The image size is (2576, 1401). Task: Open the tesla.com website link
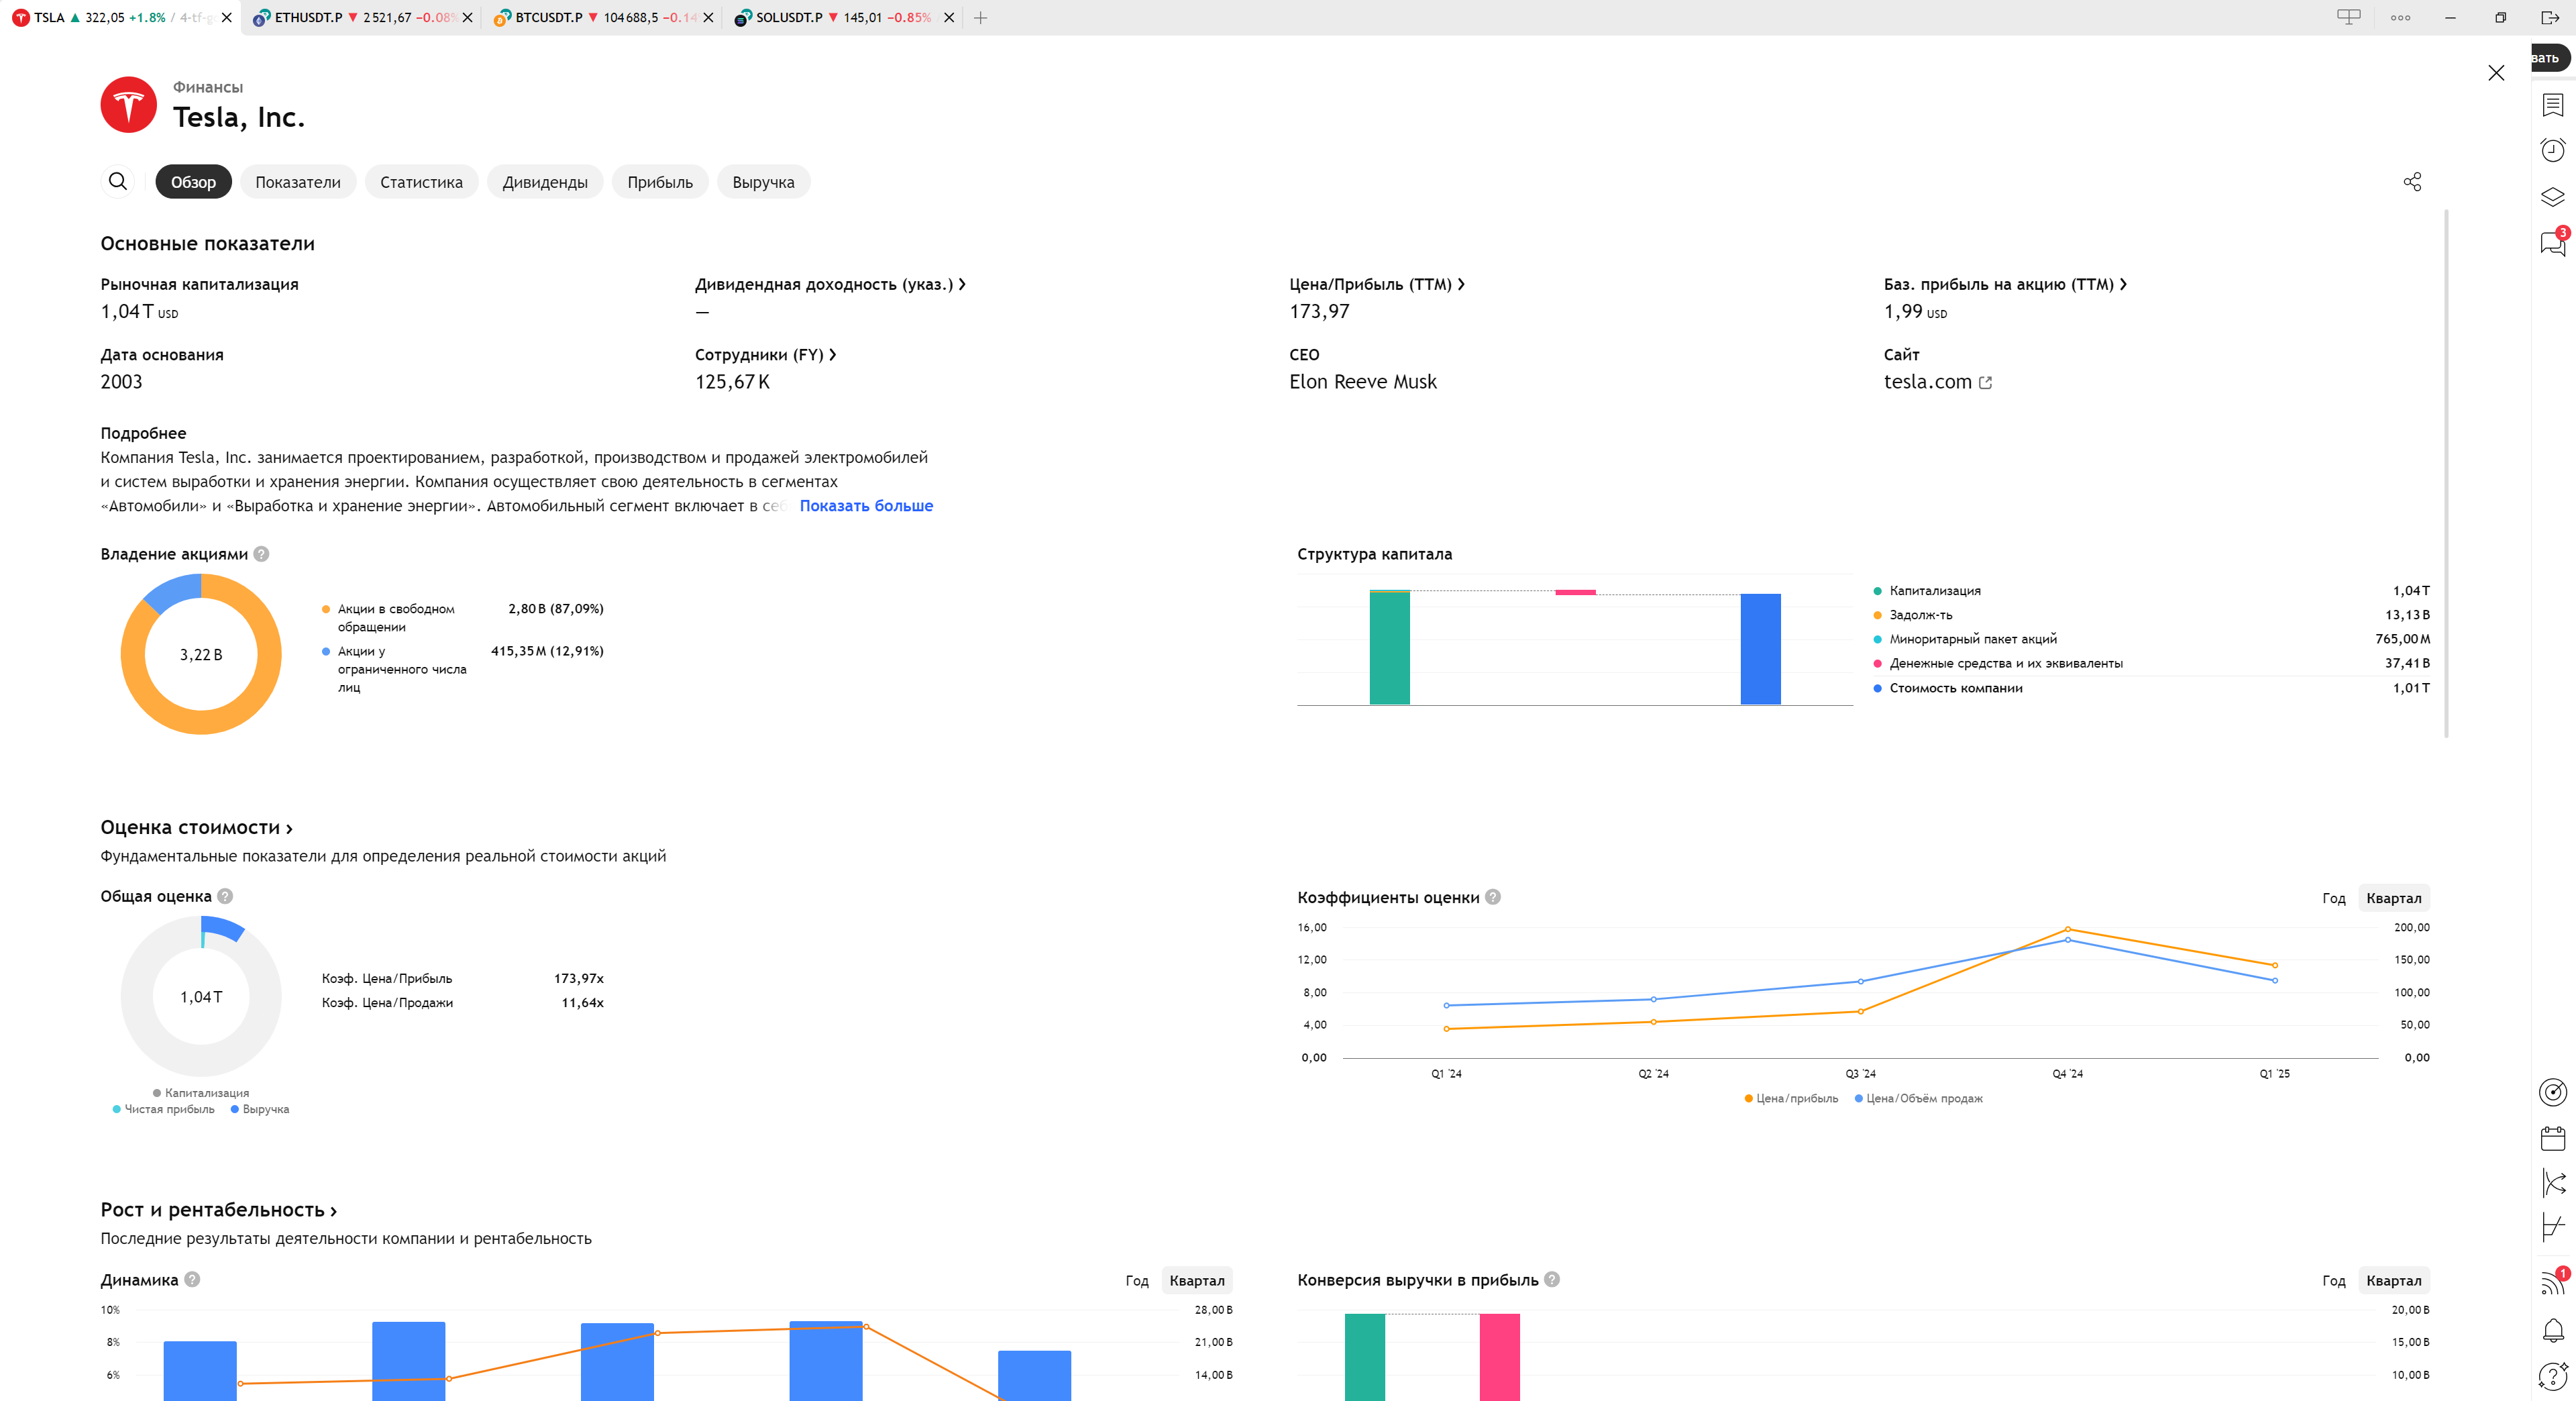tap(1927, 382)
